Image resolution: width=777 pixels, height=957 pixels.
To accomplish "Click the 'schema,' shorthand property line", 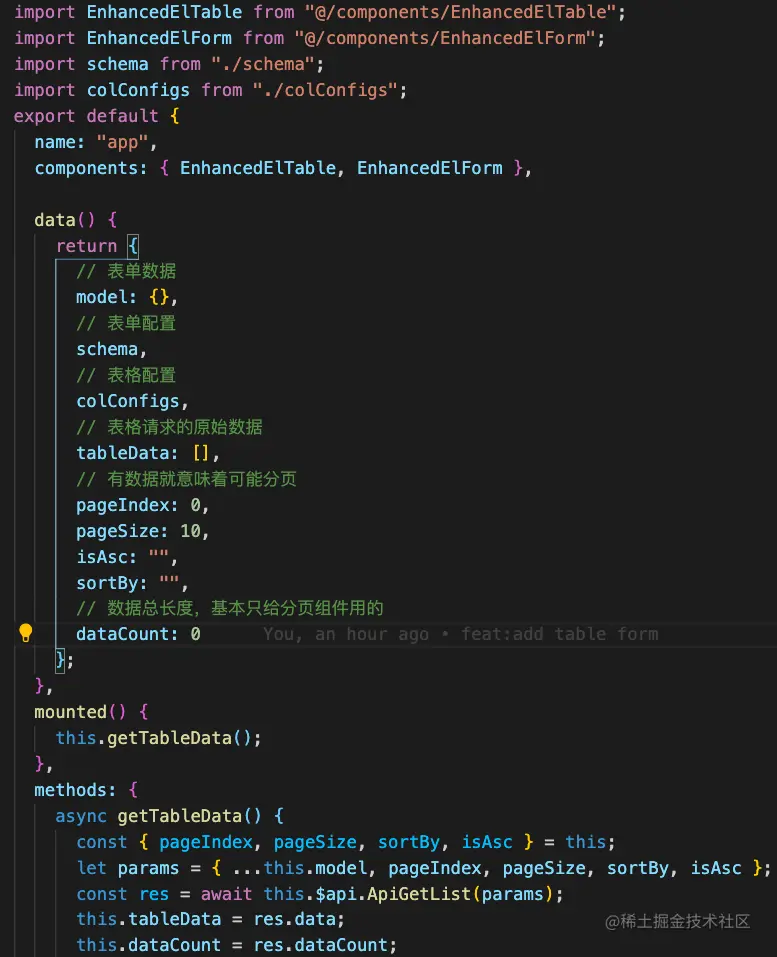I will pyautogui.click(x=111, y=350).
